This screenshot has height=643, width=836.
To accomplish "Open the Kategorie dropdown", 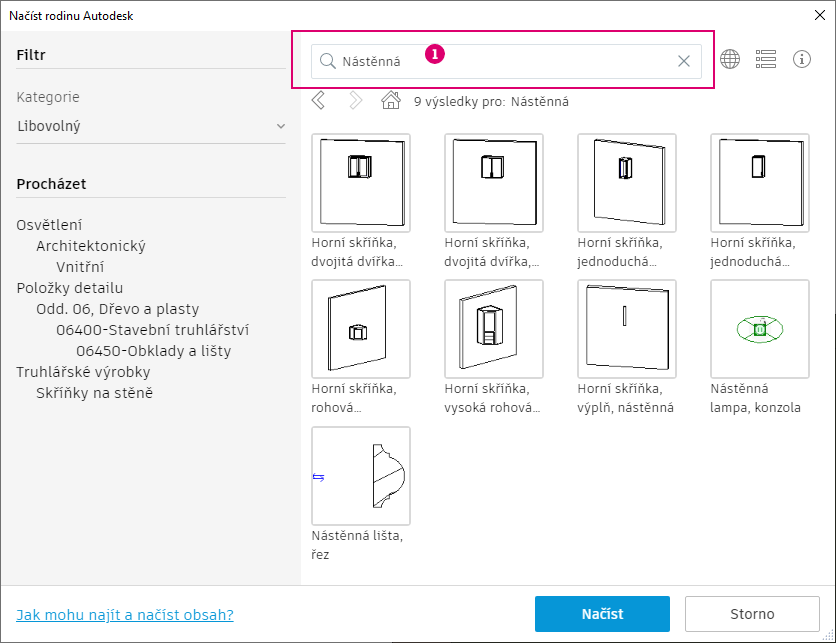I will coord(151,126).
